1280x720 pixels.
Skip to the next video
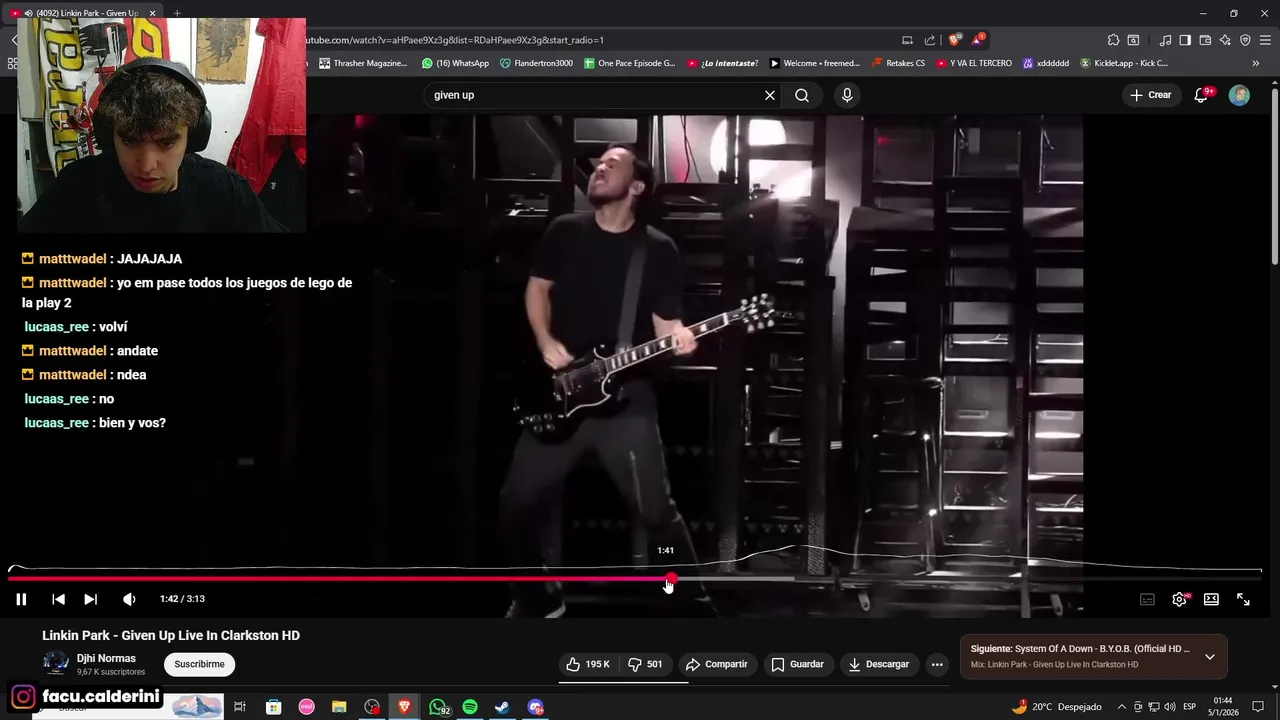tap(90, 599)
